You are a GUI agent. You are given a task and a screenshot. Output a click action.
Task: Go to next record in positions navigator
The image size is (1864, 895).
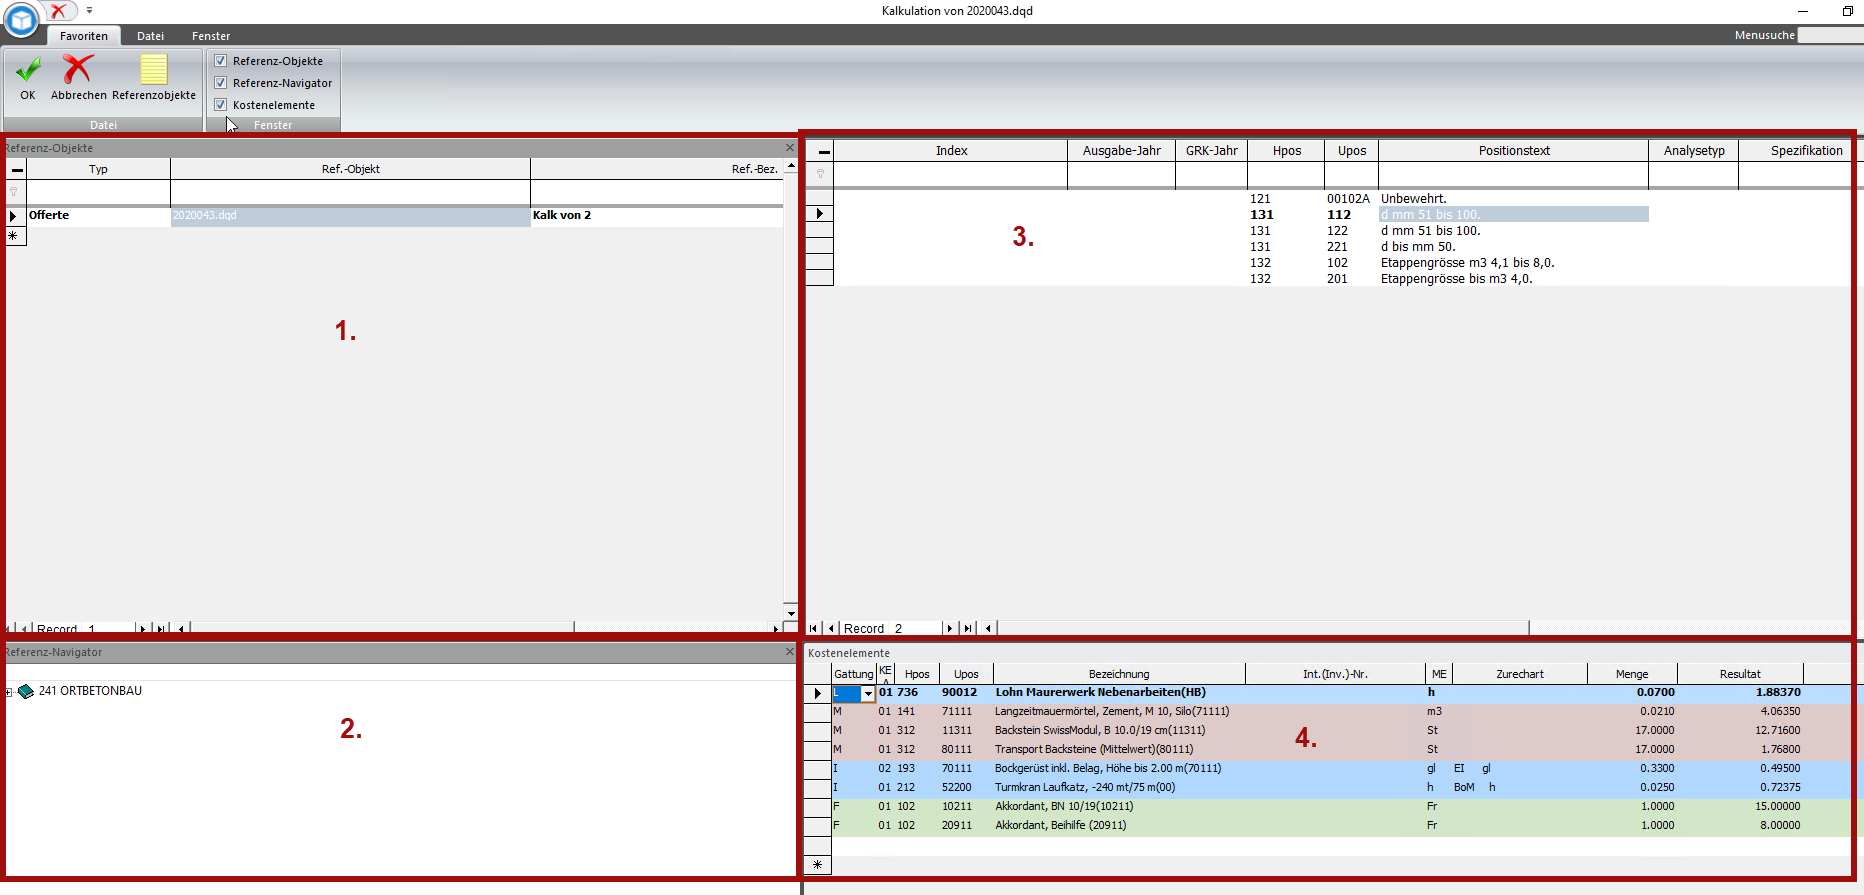click(950, 628)
